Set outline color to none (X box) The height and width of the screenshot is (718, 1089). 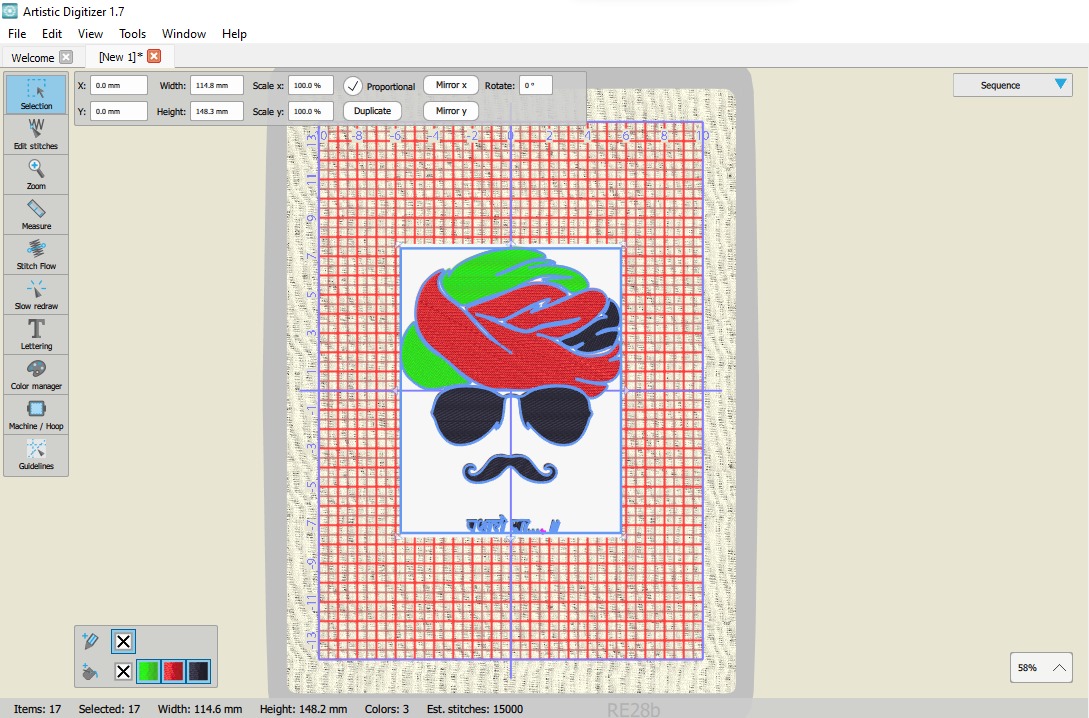coord(123,641)
